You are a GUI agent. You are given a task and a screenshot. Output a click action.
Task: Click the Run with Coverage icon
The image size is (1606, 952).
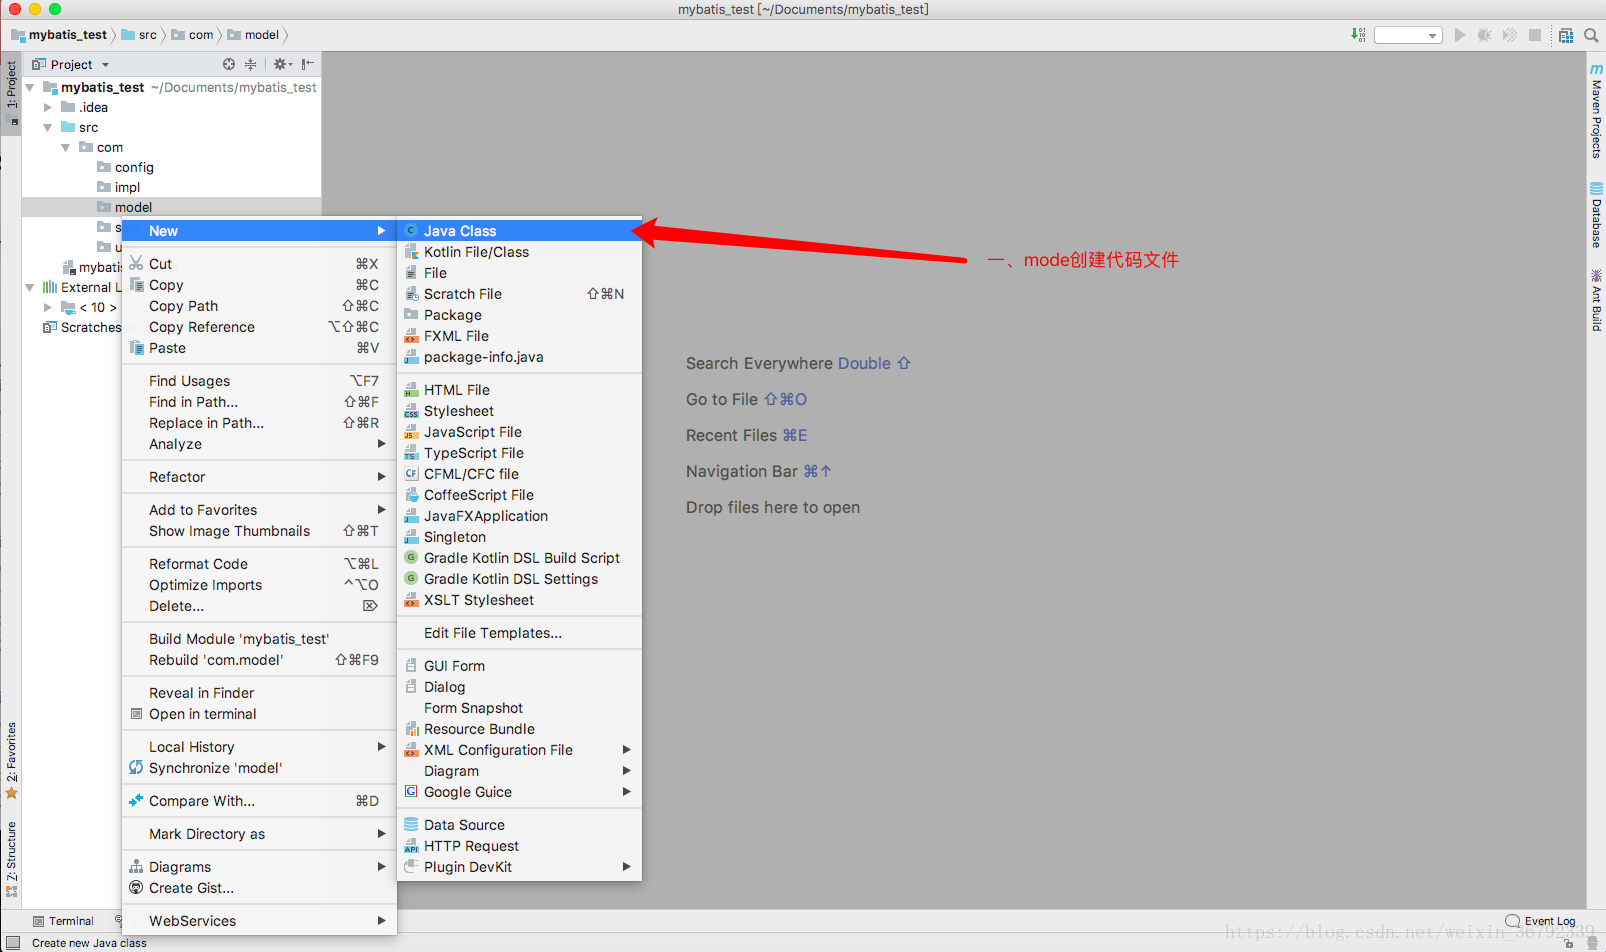[1510, 35]
